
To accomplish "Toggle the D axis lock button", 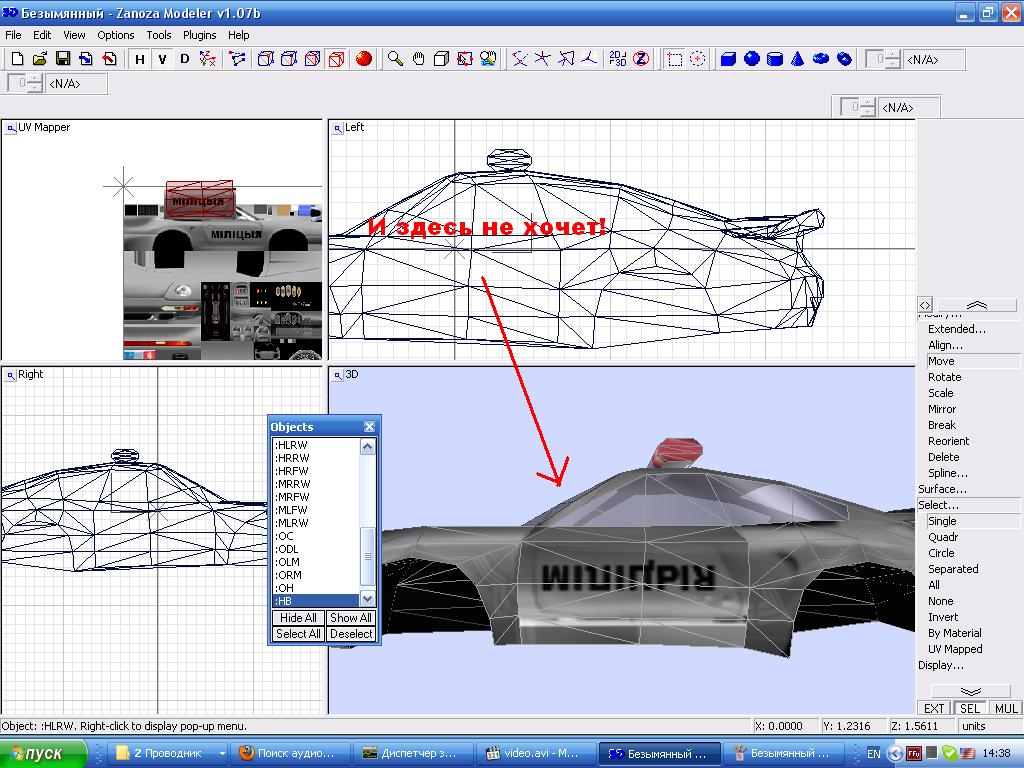I will 185,59.
